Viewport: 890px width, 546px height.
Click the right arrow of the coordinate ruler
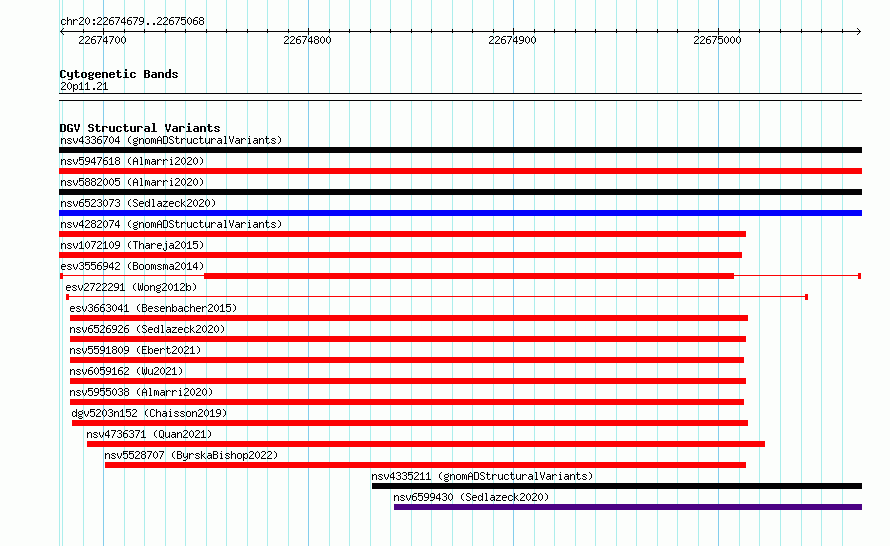[x=859, y=31]
